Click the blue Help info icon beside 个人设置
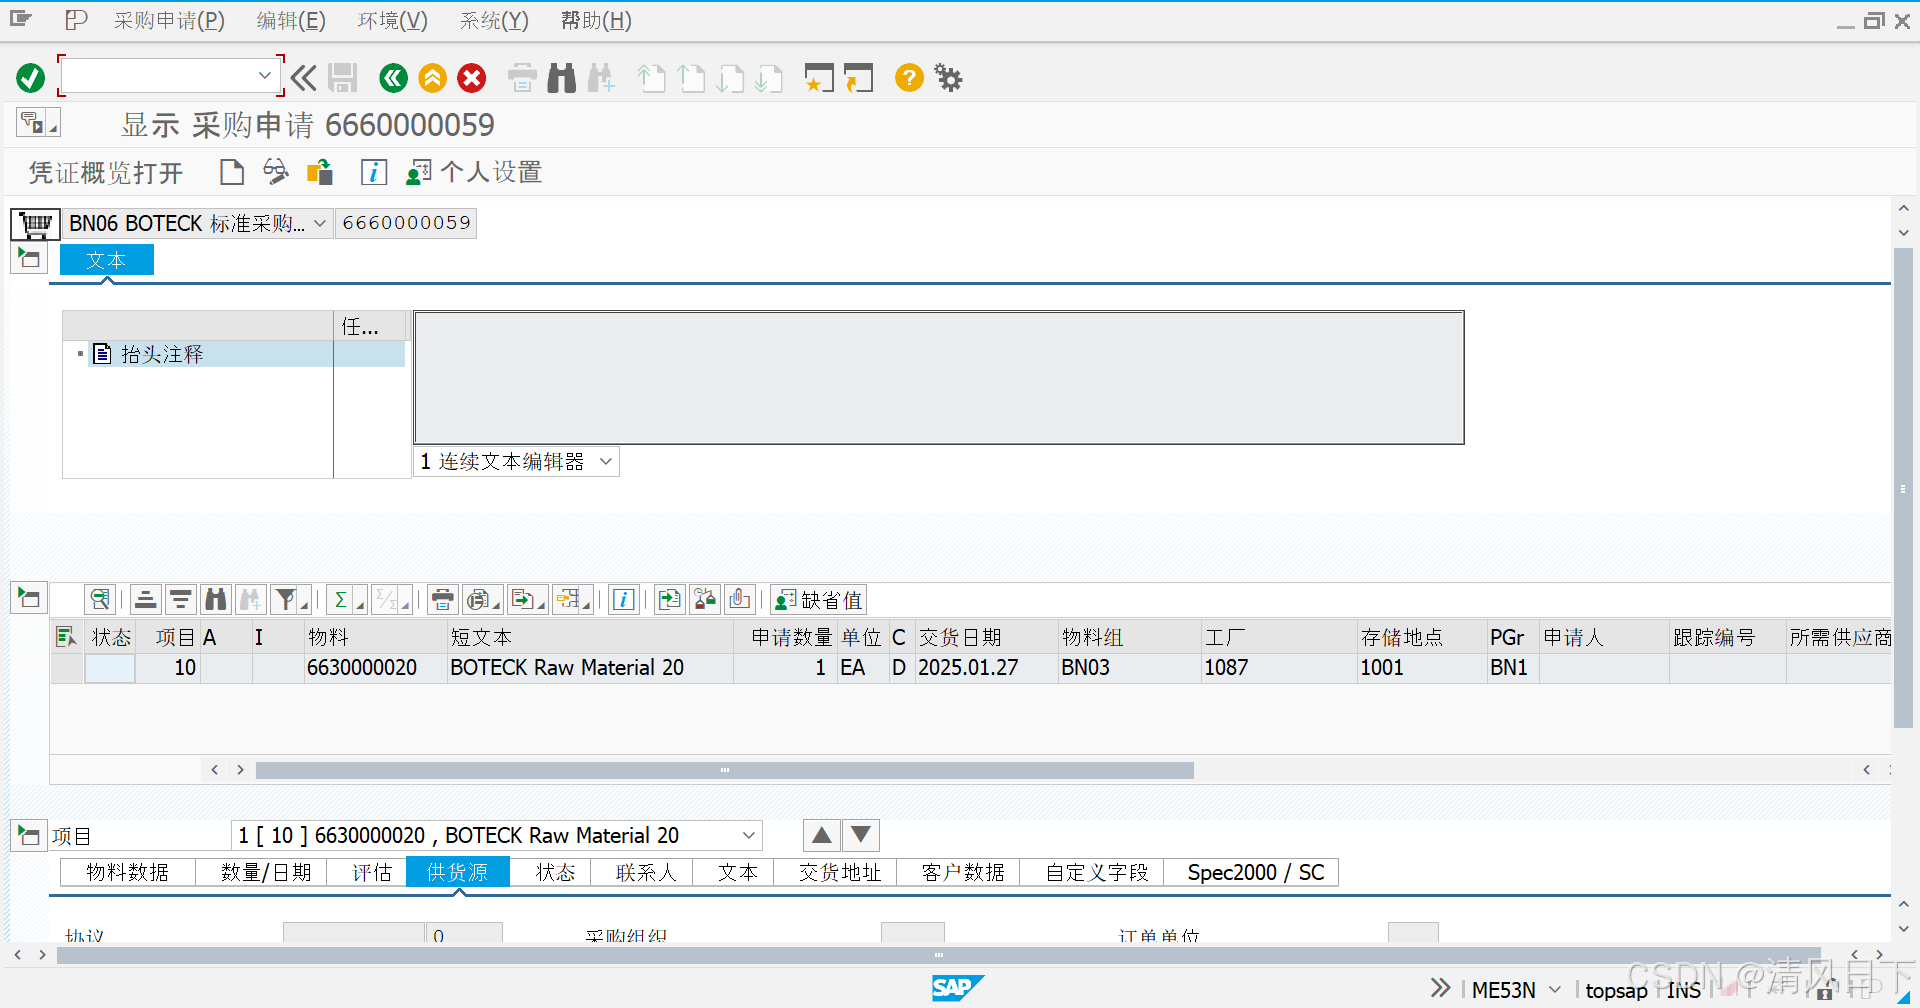The width and height of the screenshot is (1920, 1008). [x=374, y=173]
